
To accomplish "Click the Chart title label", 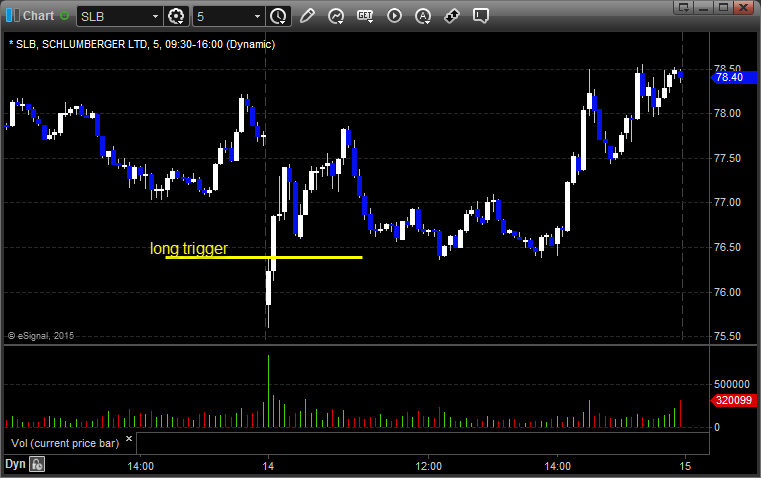I will click(38, 16).
